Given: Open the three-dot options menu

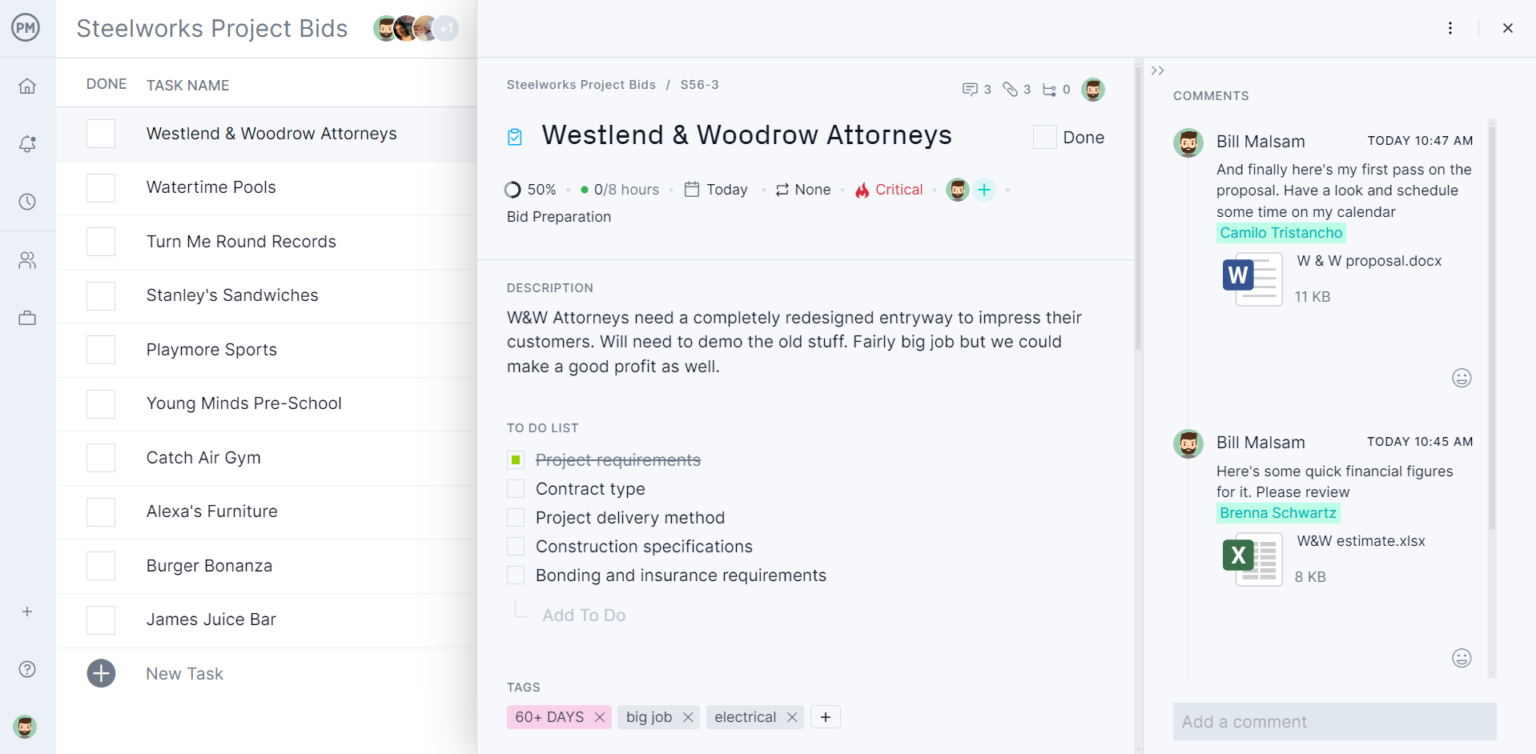Looking at the screenshot, I should pos(1450,28).
